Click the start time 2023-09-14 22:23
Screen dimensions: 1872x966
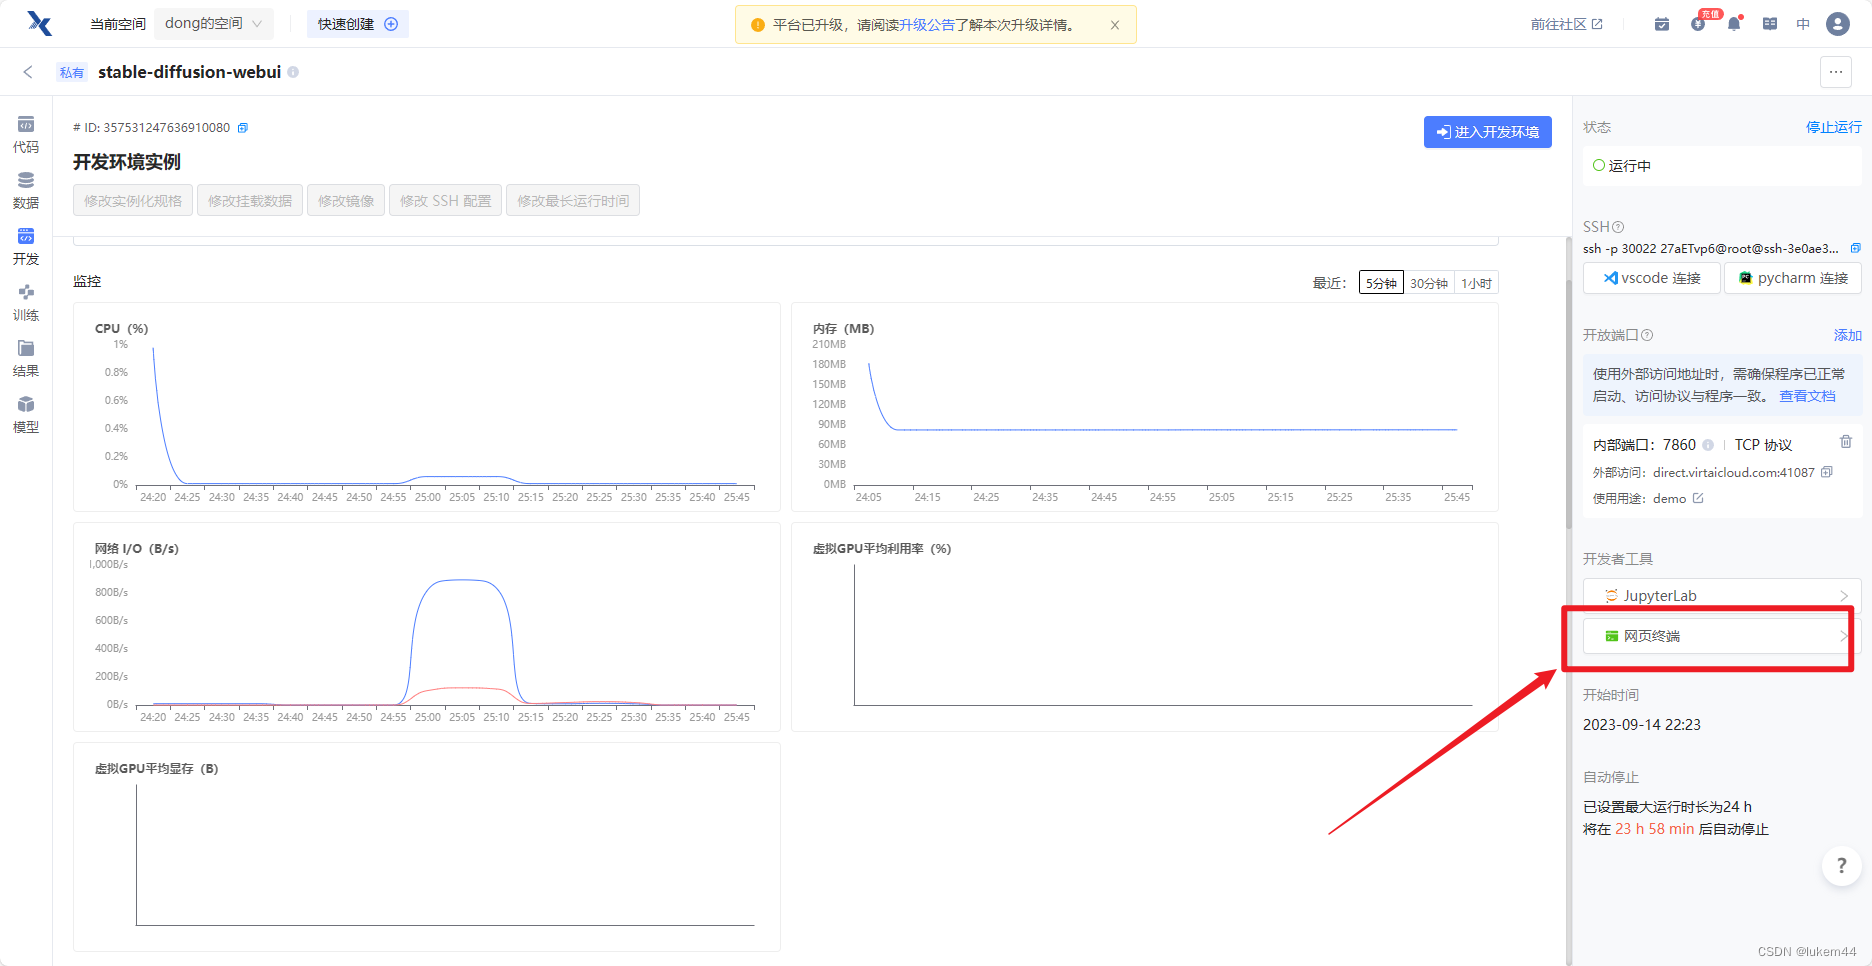pyautogui.click(x=1642, y=725)
